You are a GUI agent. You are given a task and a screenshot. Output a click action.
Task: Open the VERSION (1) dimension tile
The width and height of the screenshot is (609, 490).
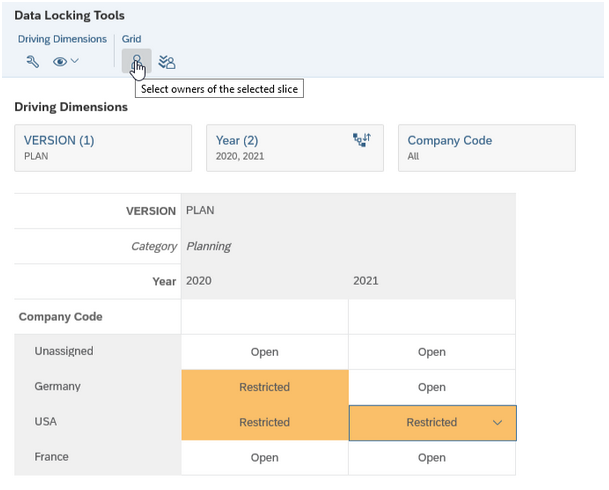click(x=102, y=148)
